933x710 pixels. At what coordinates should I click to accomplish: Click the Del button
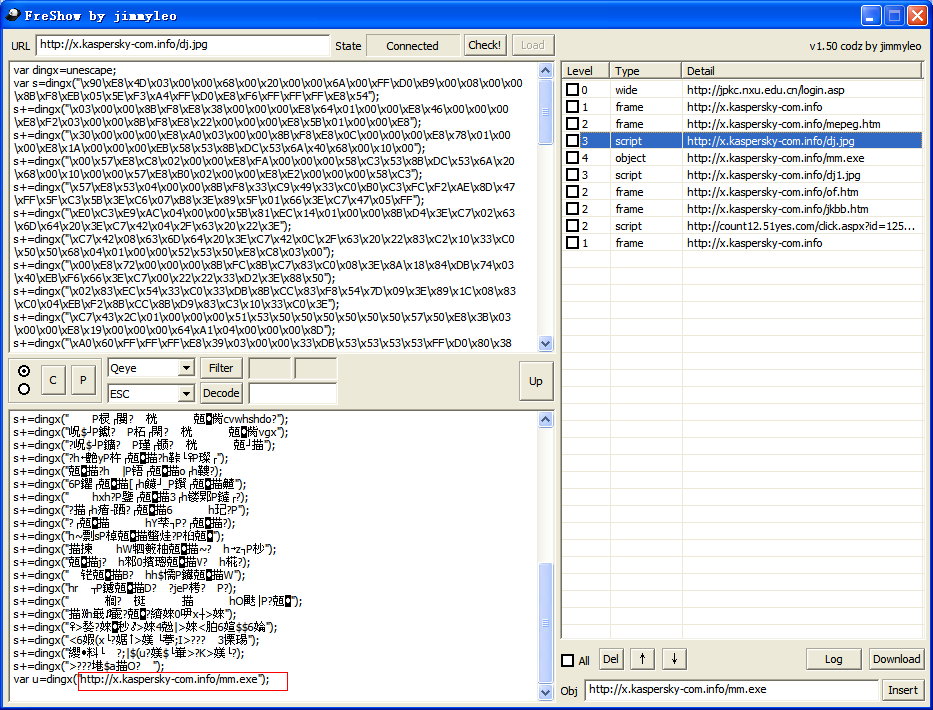610,659
